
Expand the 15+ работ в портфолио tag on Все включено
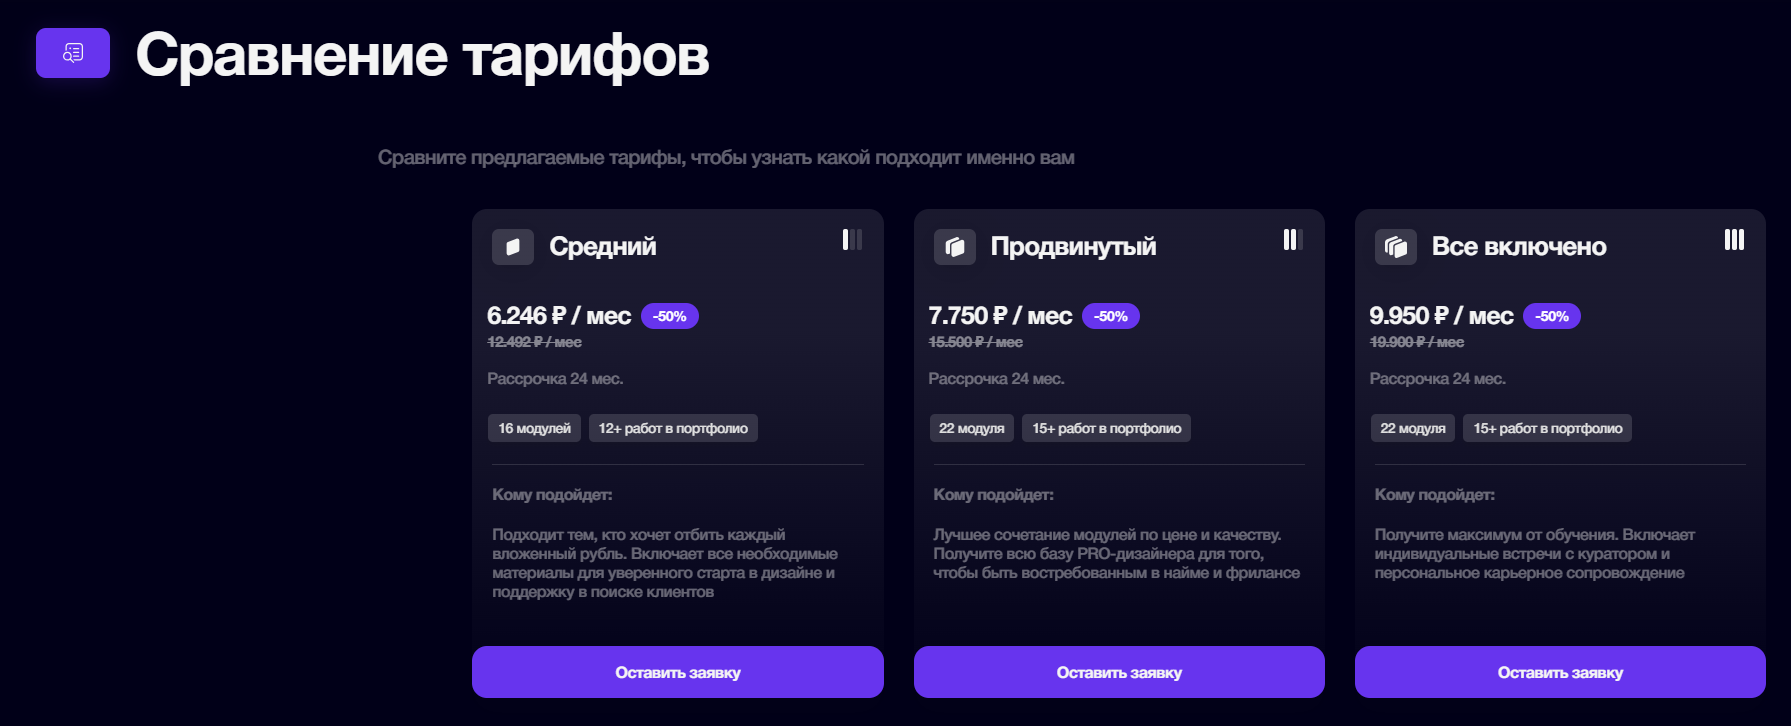tap(1546, 428)
